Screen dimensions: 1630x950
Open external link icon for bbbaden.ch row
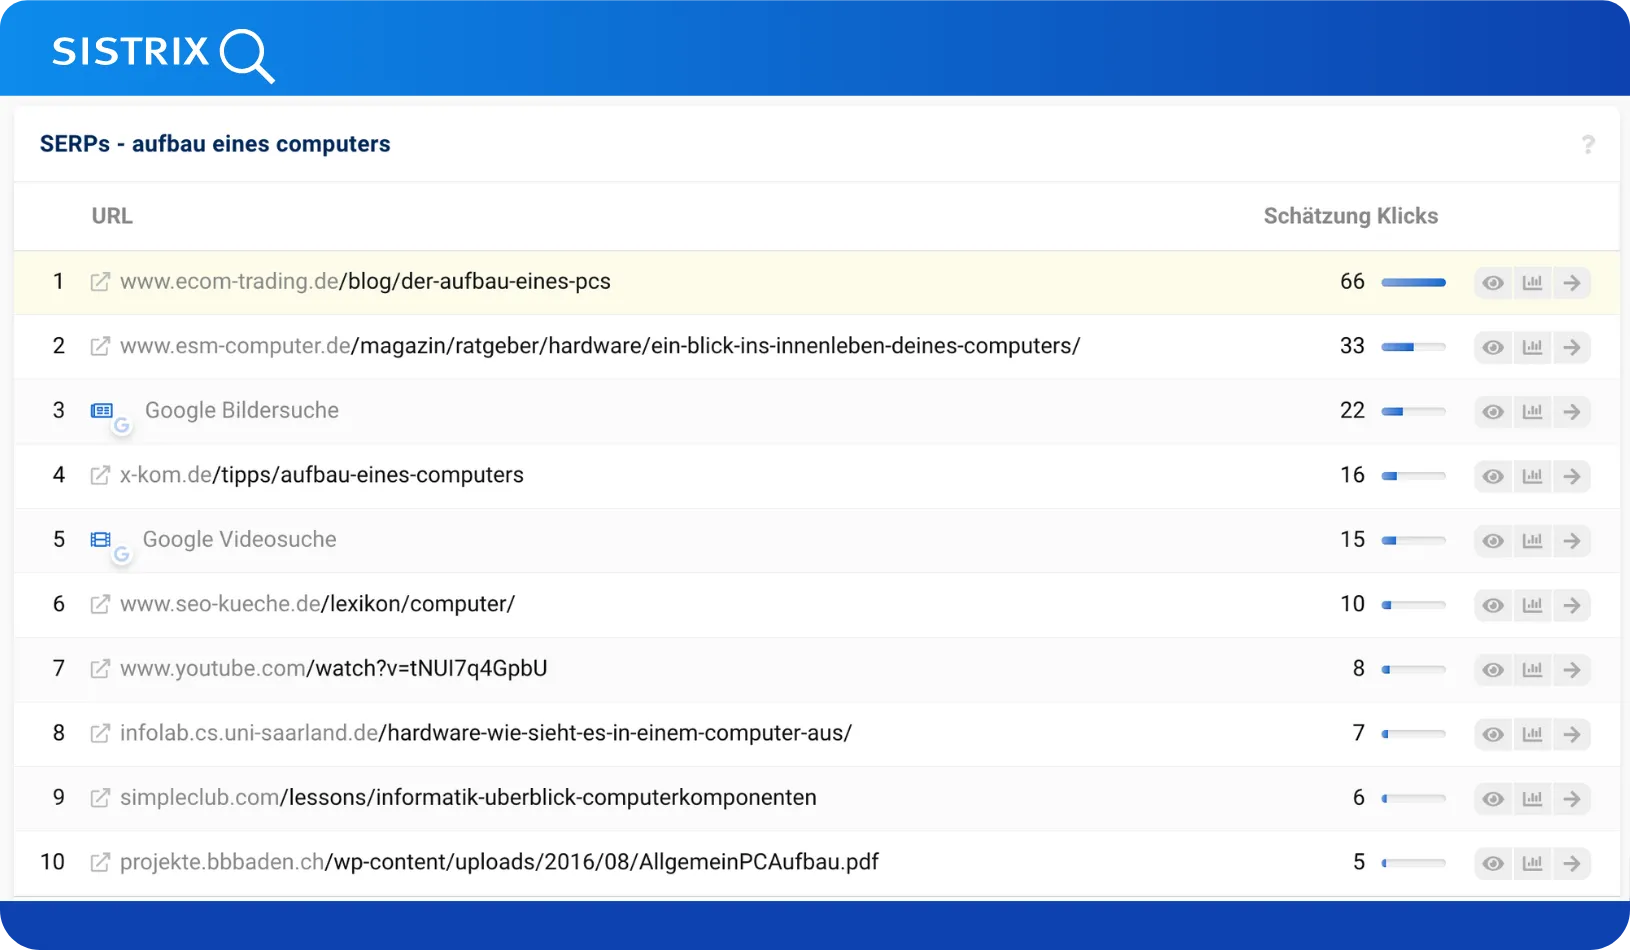[100, 862]
